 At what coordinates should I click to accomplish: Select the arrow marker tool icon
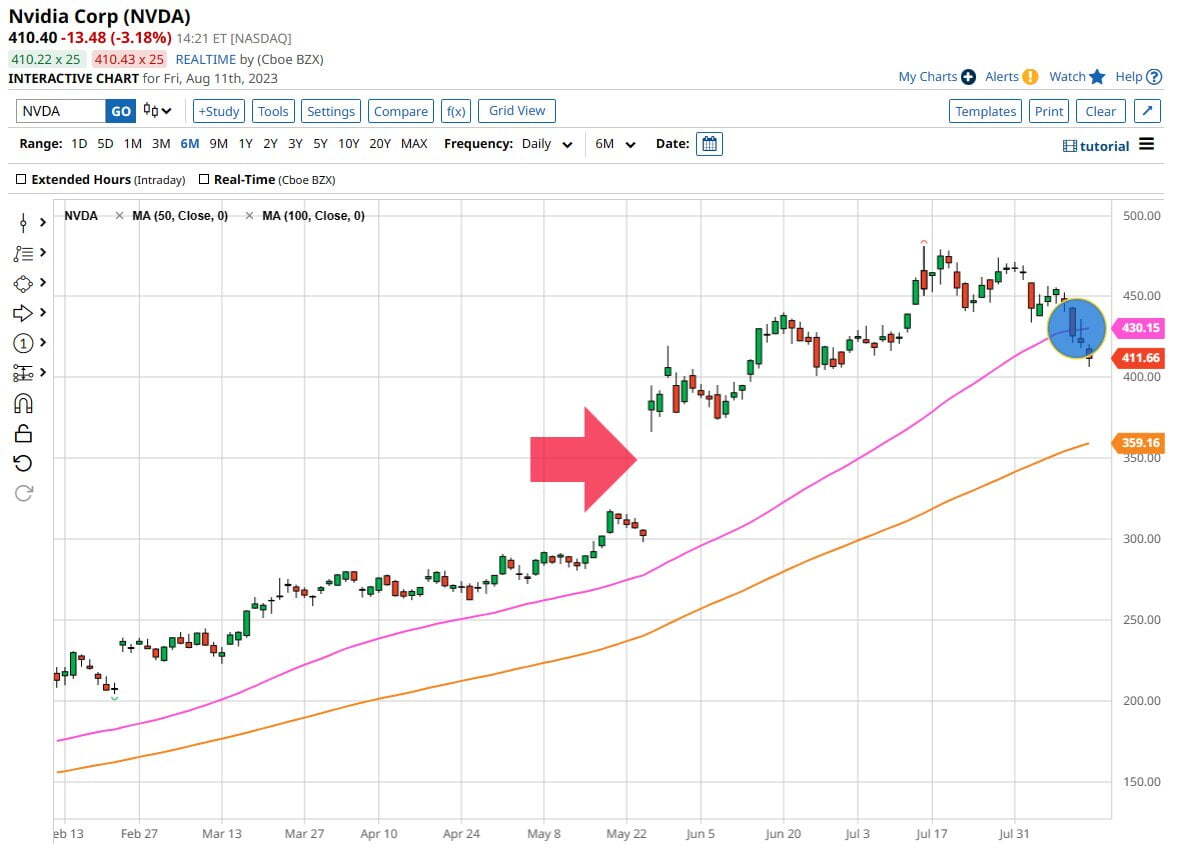tap(23, 313)
